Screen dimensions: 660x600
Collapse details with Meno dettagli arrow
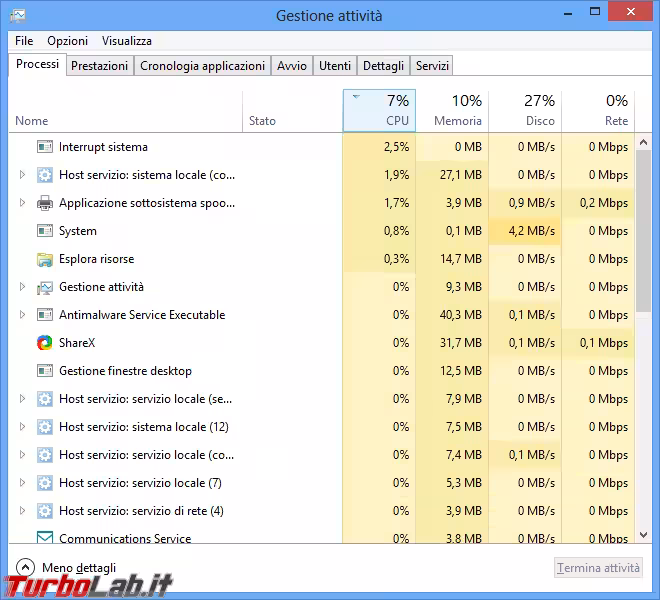[x=26, y=568]
